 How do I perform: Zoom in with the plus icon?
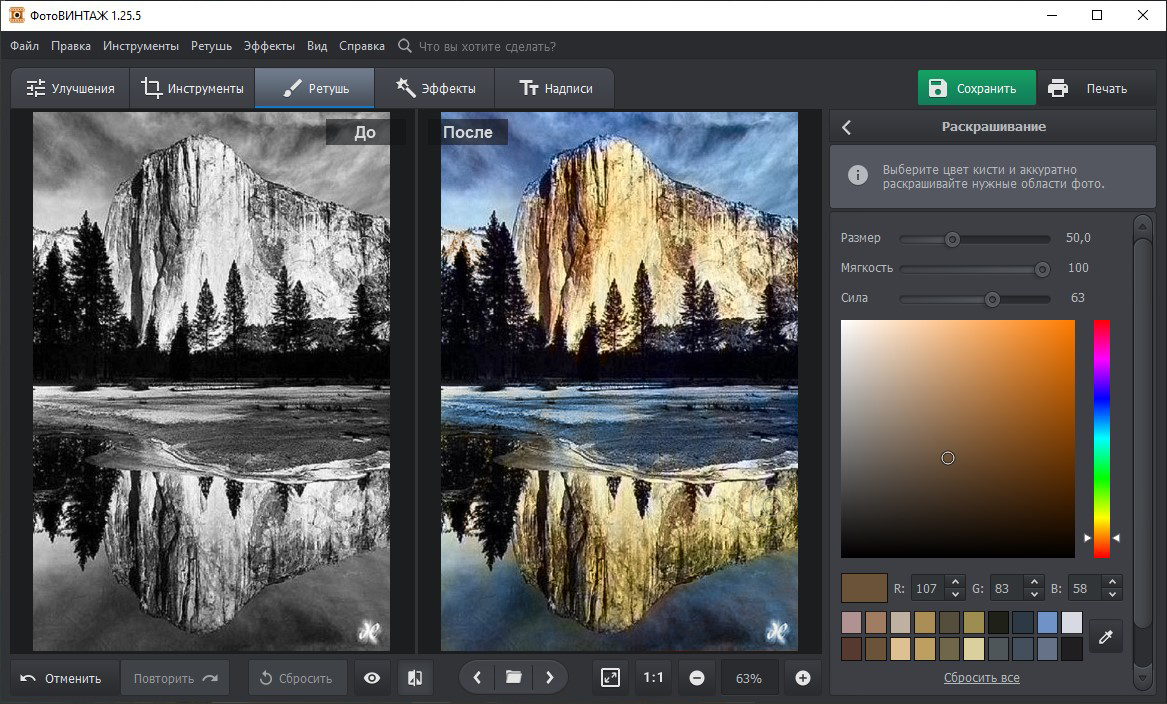tap(802, 678)
